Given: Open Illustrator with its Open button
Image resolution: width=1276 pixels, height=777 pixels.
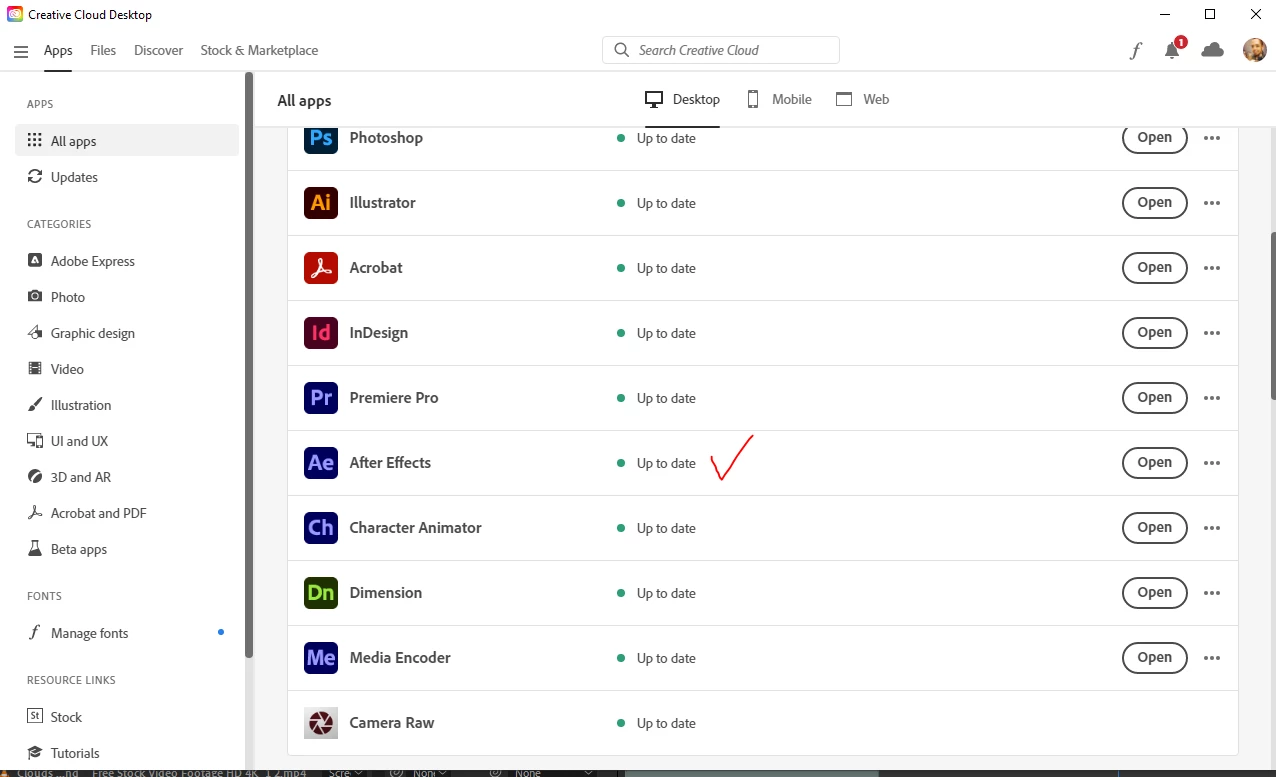Looking at the screenshot, I should point(1155,202).
